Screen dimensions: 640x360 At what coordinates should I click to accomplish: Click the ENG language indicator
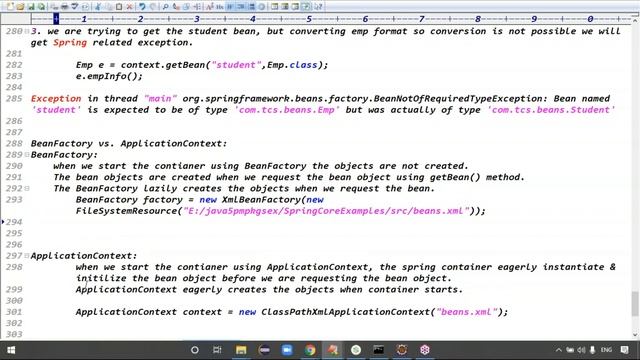click(606, 350)
